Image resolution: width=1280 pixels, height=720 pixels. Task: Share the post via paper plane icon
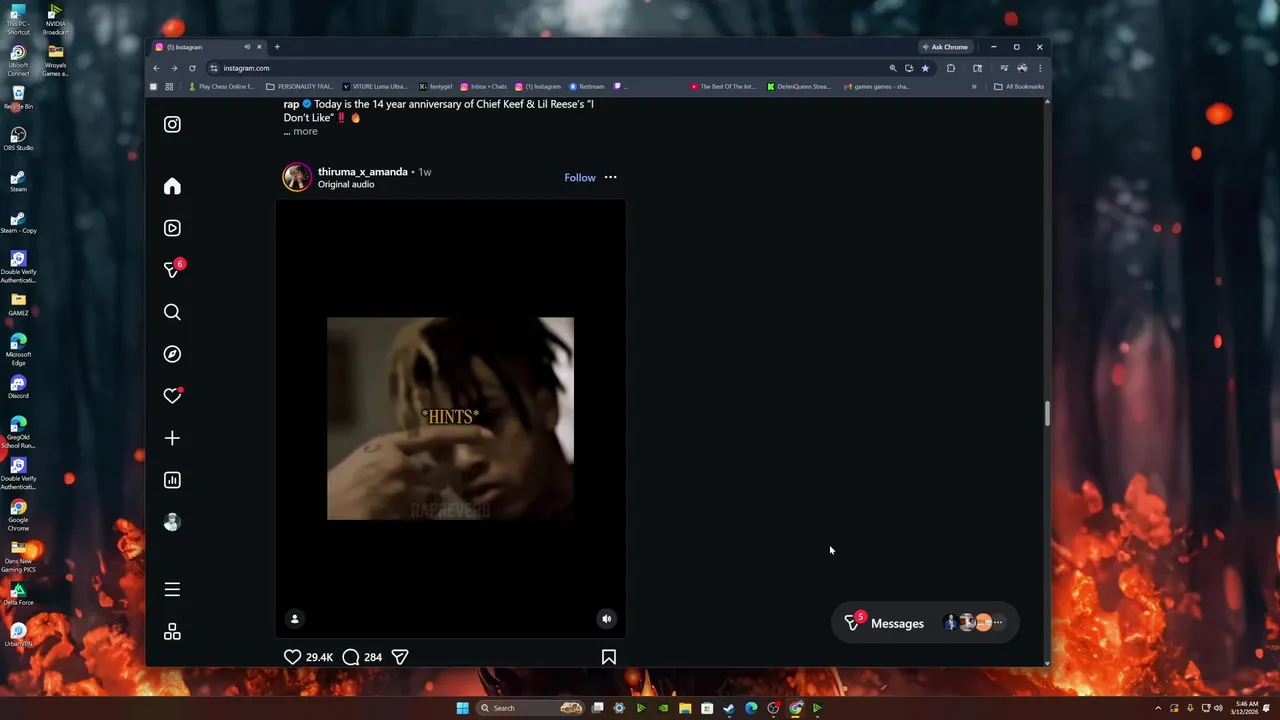pyautogui.click(x=400, y=657)
